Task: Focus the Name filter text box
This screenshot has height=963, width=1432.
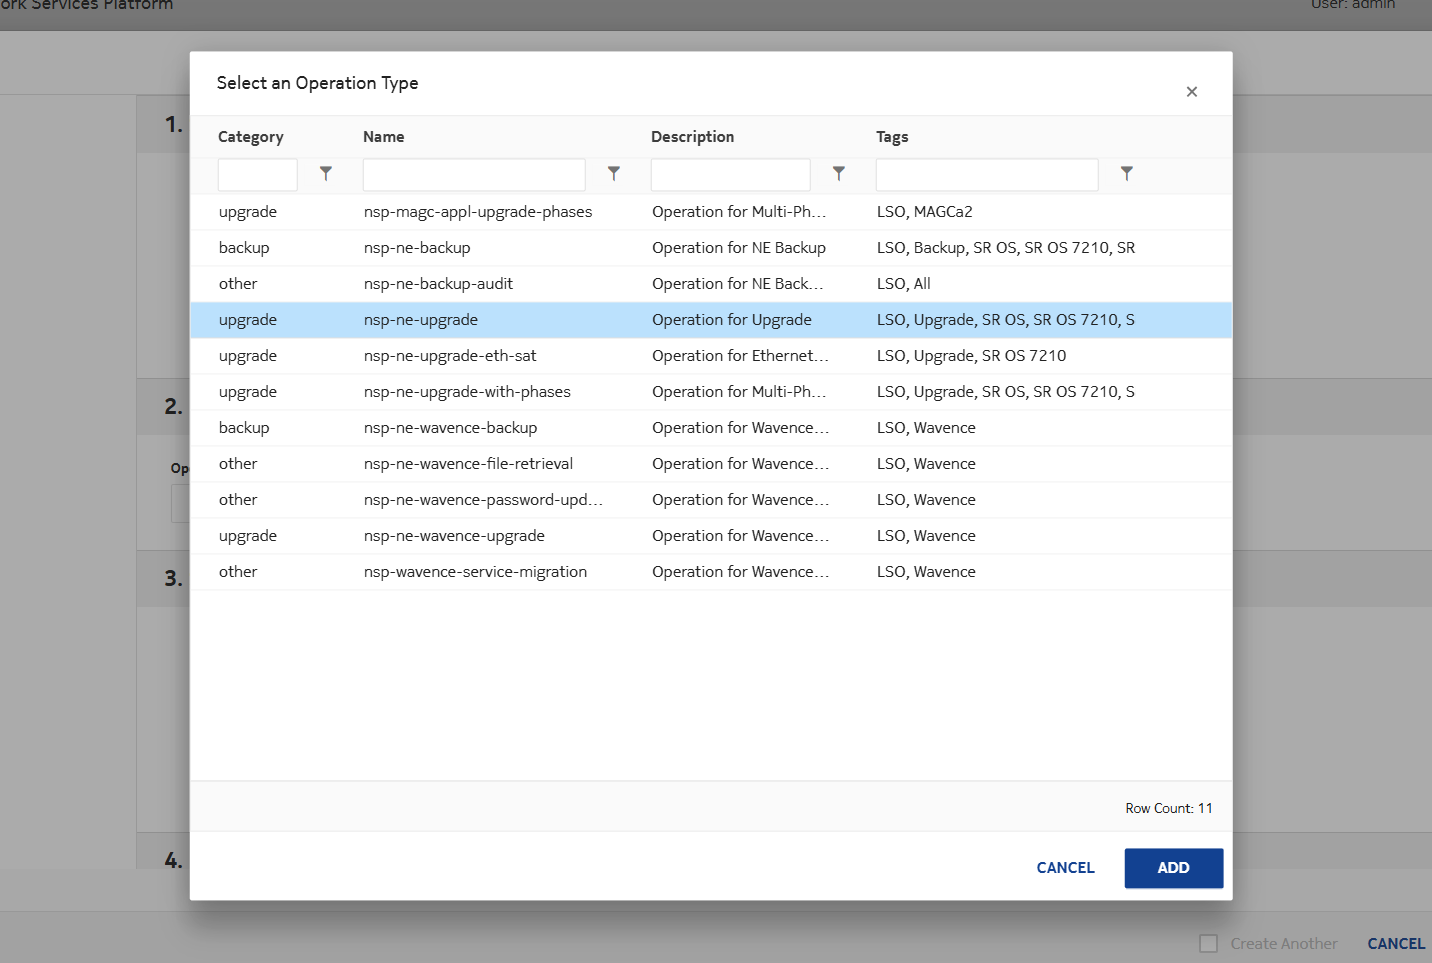Action: point(473,175)
